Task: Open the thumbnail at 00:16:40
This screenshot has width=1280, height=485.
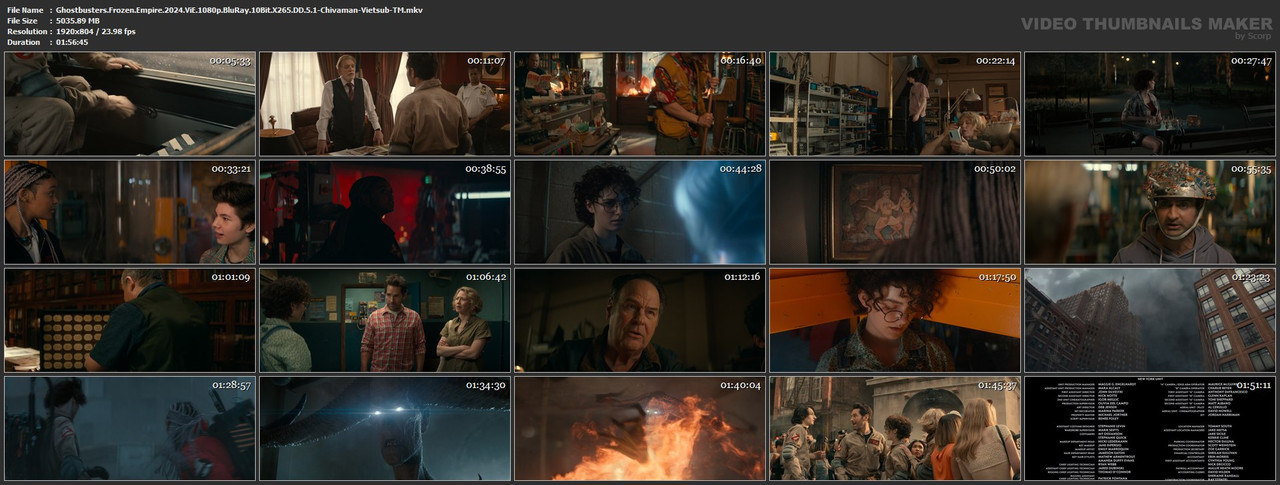Action: tap(640, 104)
